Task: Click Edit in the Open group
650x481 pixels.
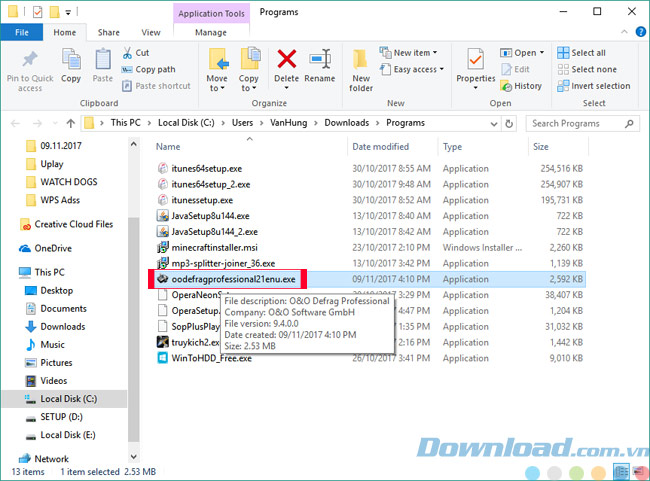Action: (x=515, y=69)
